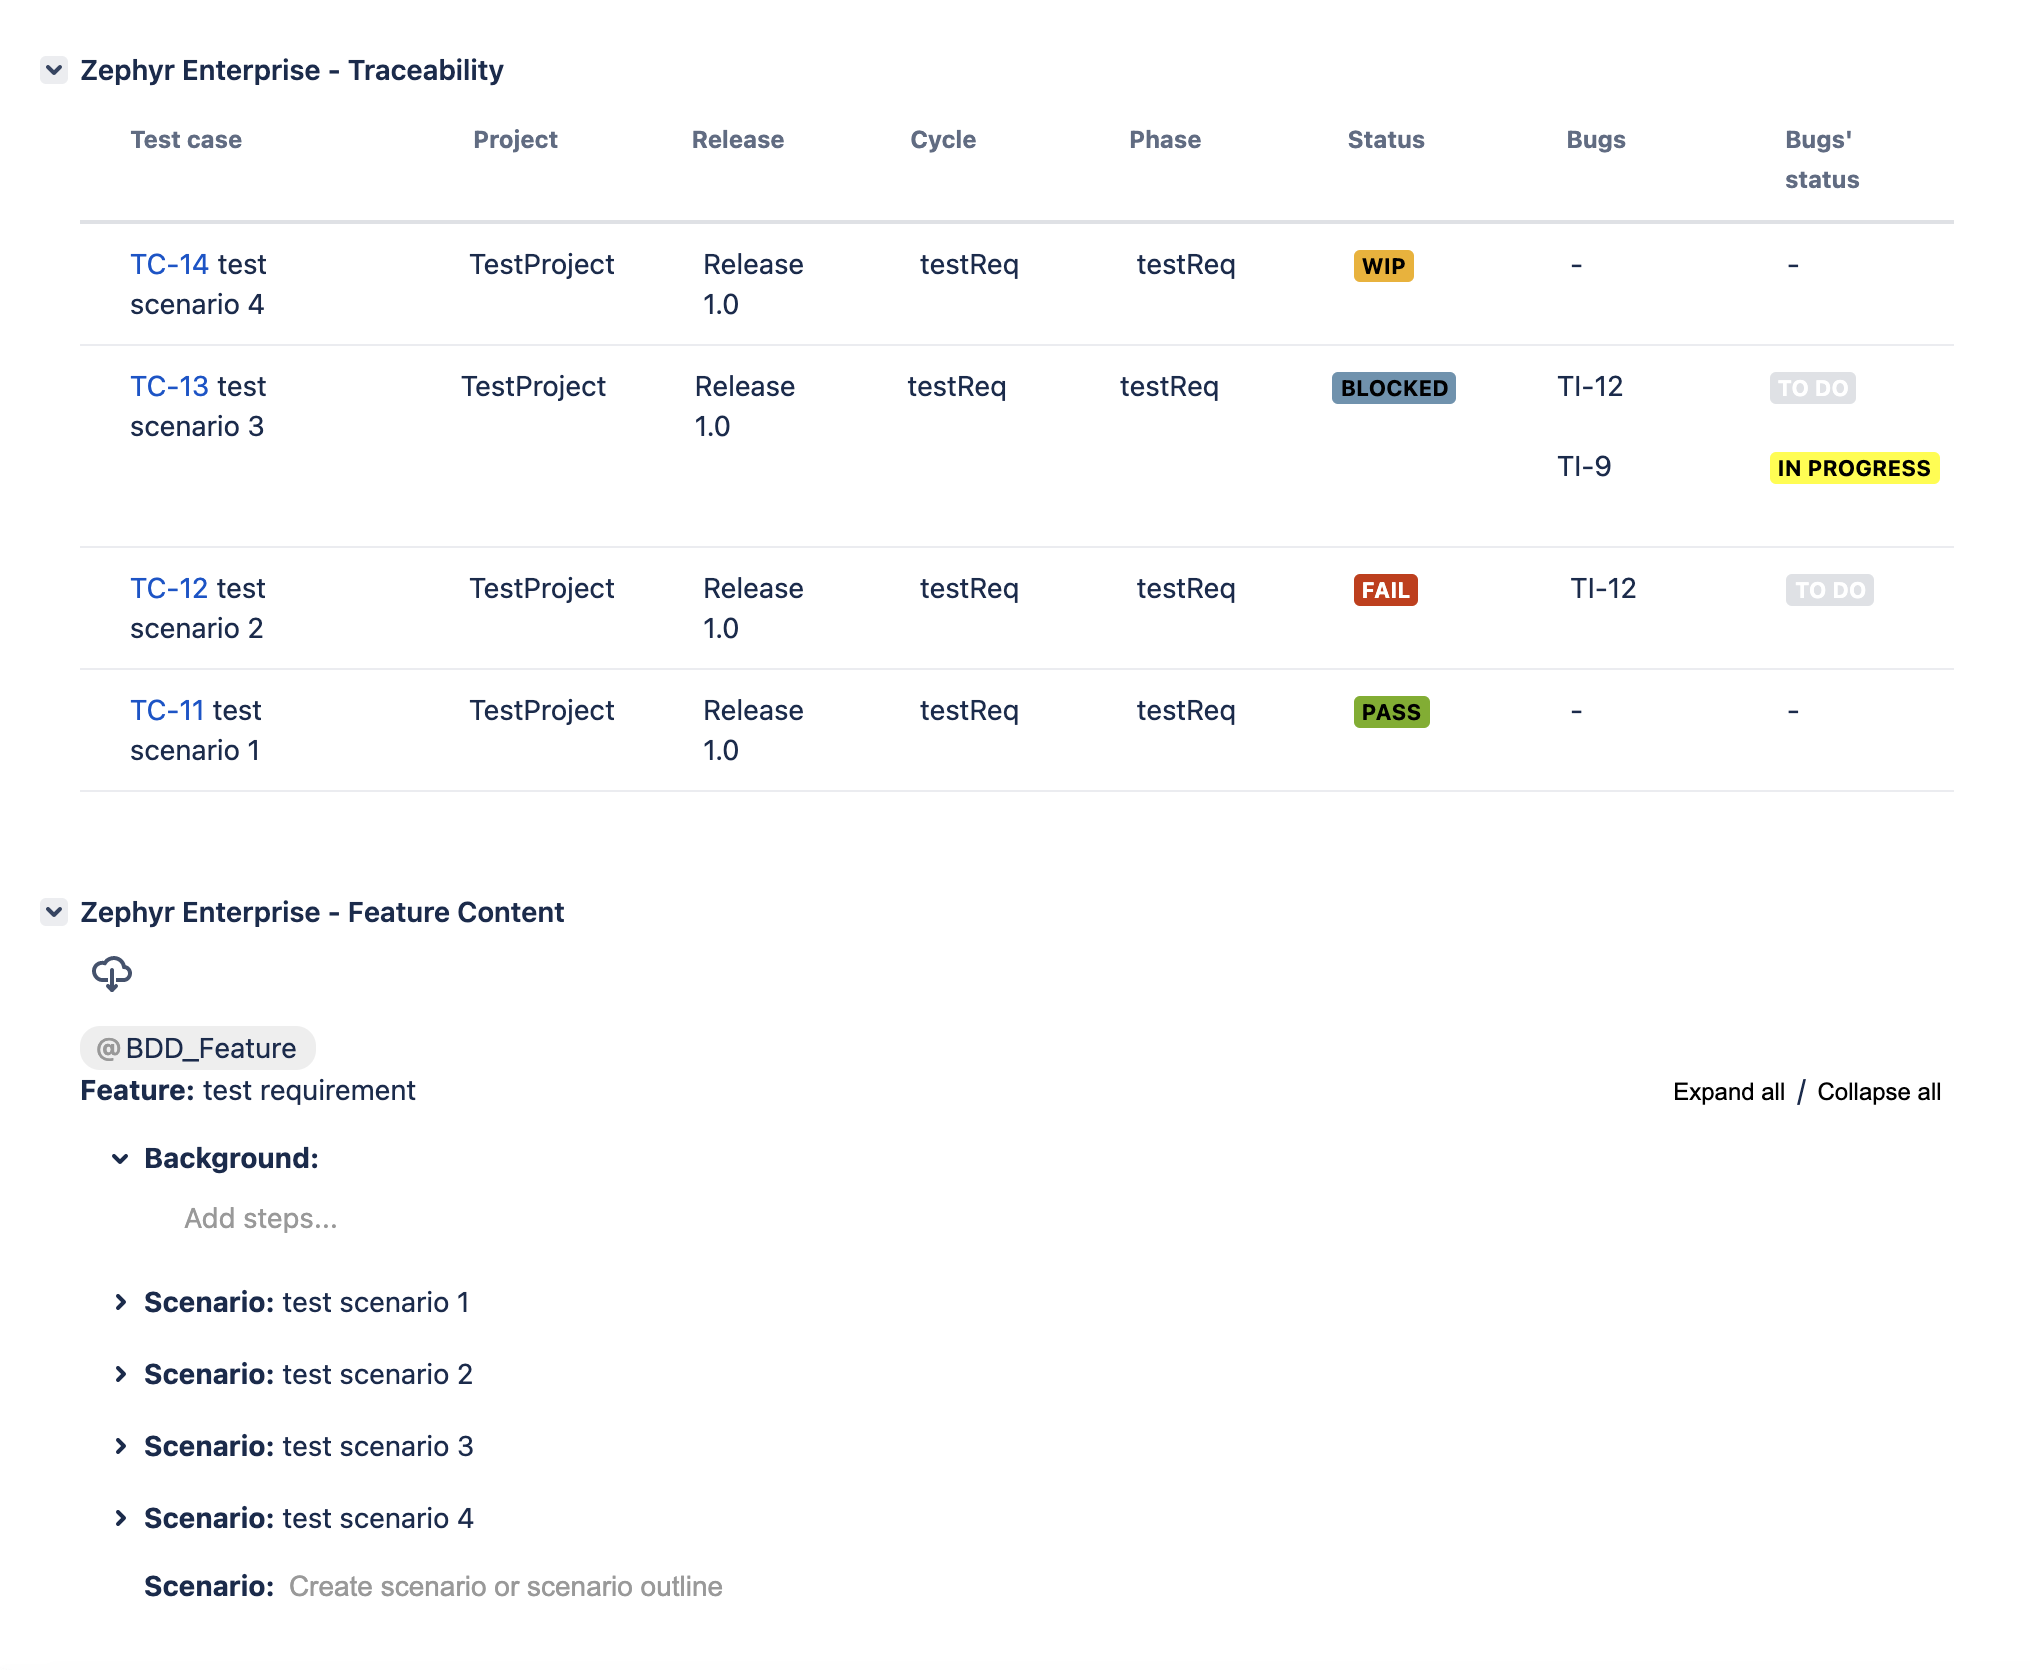
Task: Expand Scenario test scenario 4
Action: [120, 1518]
